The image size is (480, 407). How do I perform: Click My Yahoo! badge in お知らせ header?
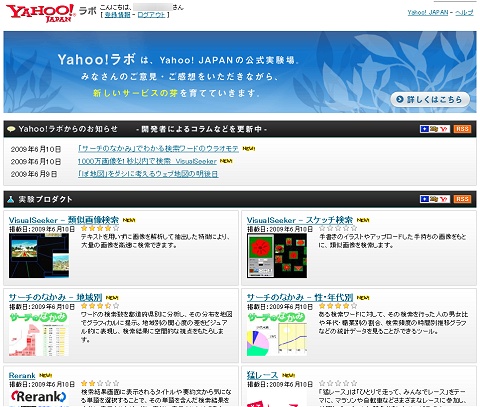435,129
